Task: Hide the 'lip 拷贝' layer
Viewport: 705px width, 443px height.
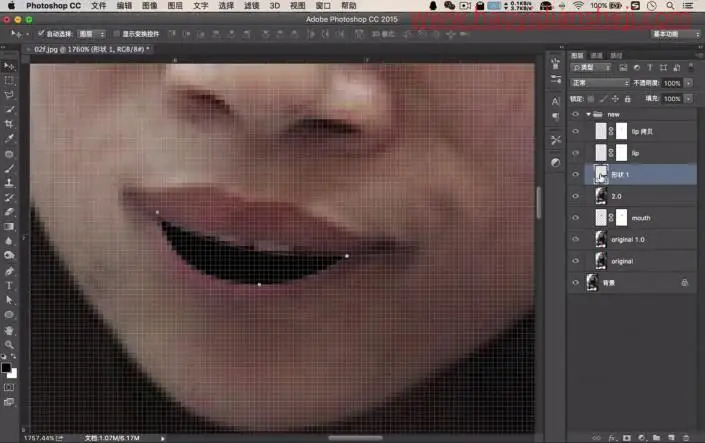Action: coord(576,131)
